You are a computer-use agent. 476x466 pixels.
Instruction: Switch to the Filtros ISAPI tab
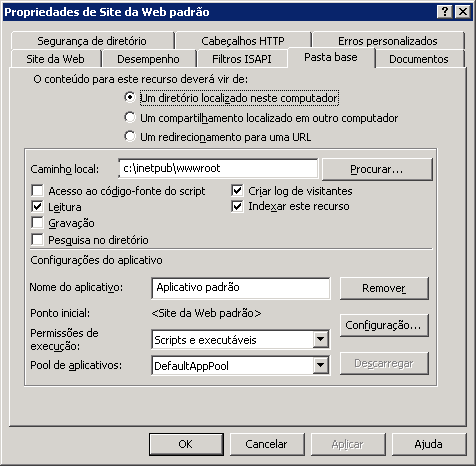[242, 59]
